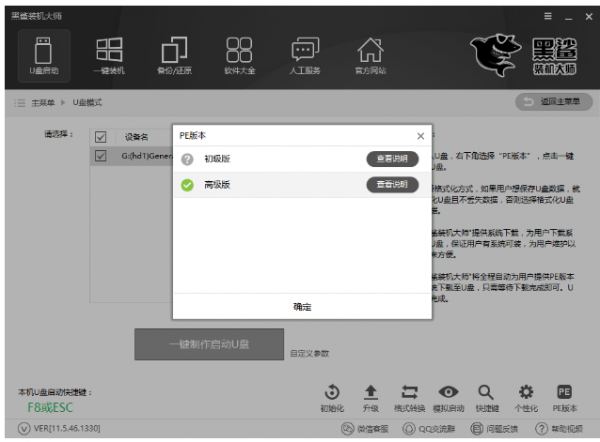The image size is (600, 442).
Task: Select the 初级版 PE option
Action: [302, 159]
